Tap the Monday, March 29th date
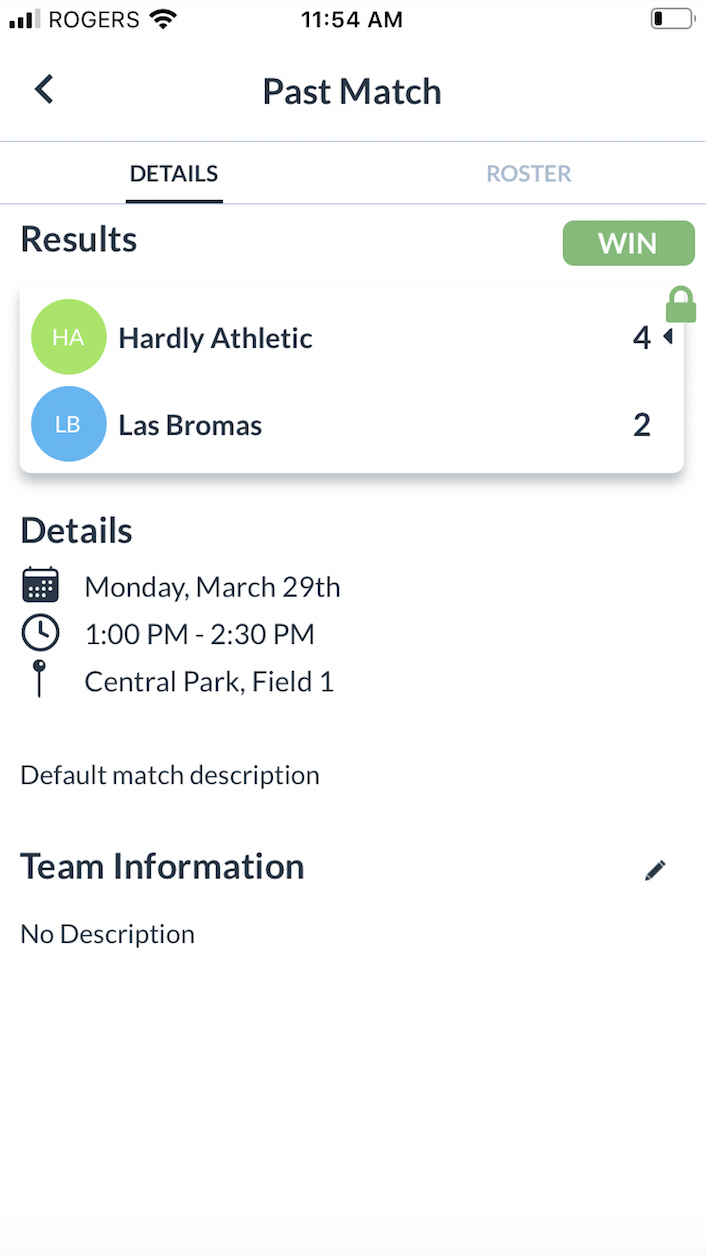Screen dimensions: 706x1256 click(212, 587)
